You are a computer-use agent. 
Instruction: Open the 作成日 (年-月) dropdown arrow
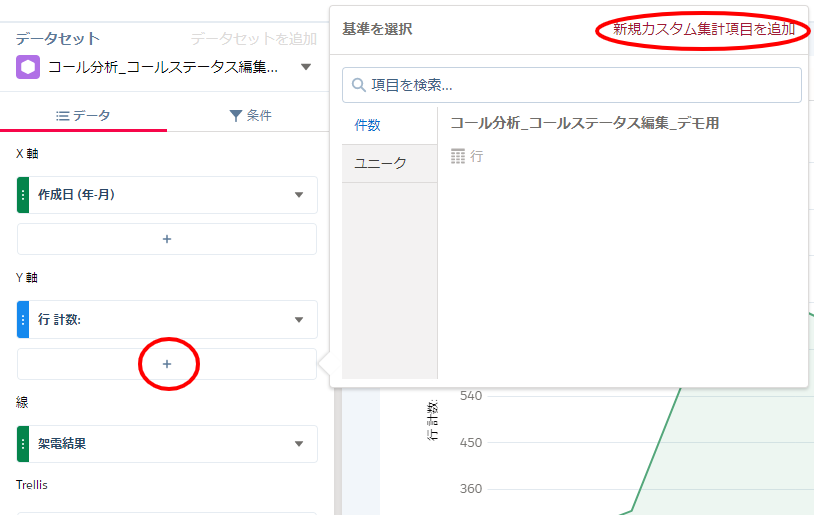pos(298,195)
